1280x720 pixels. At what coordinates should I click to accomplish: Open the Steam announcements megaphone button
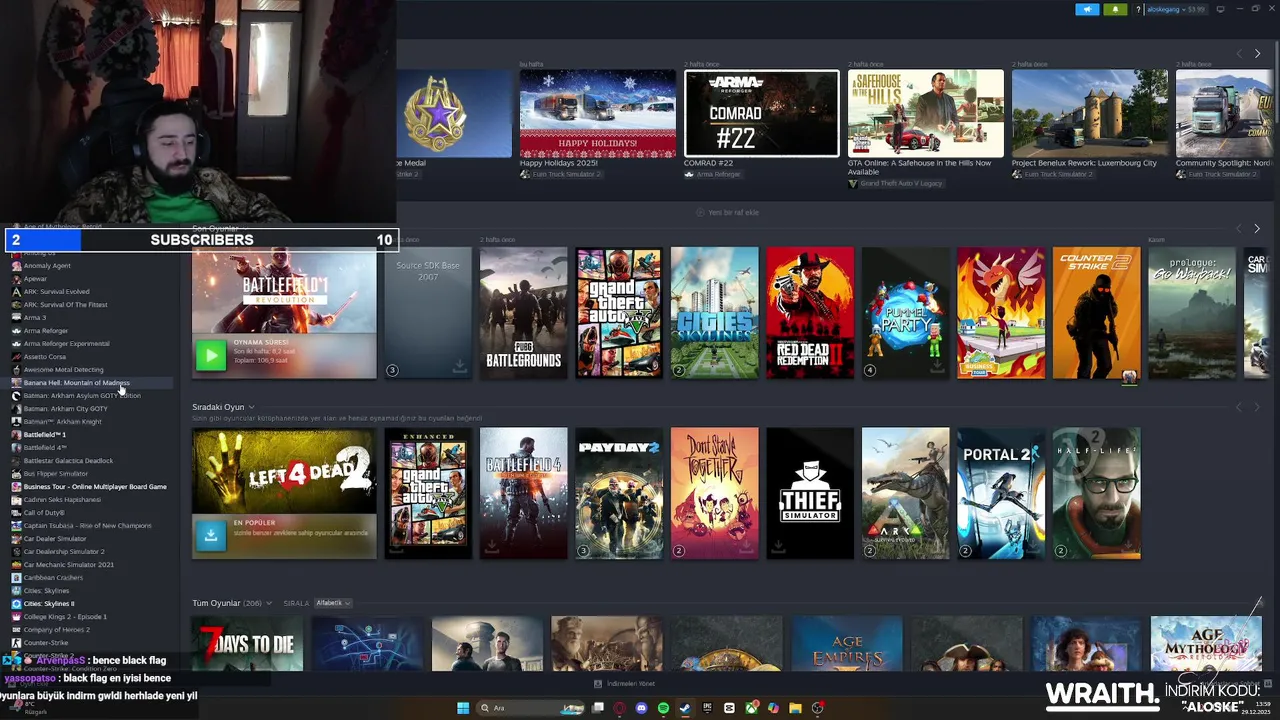pos(1087,9)
